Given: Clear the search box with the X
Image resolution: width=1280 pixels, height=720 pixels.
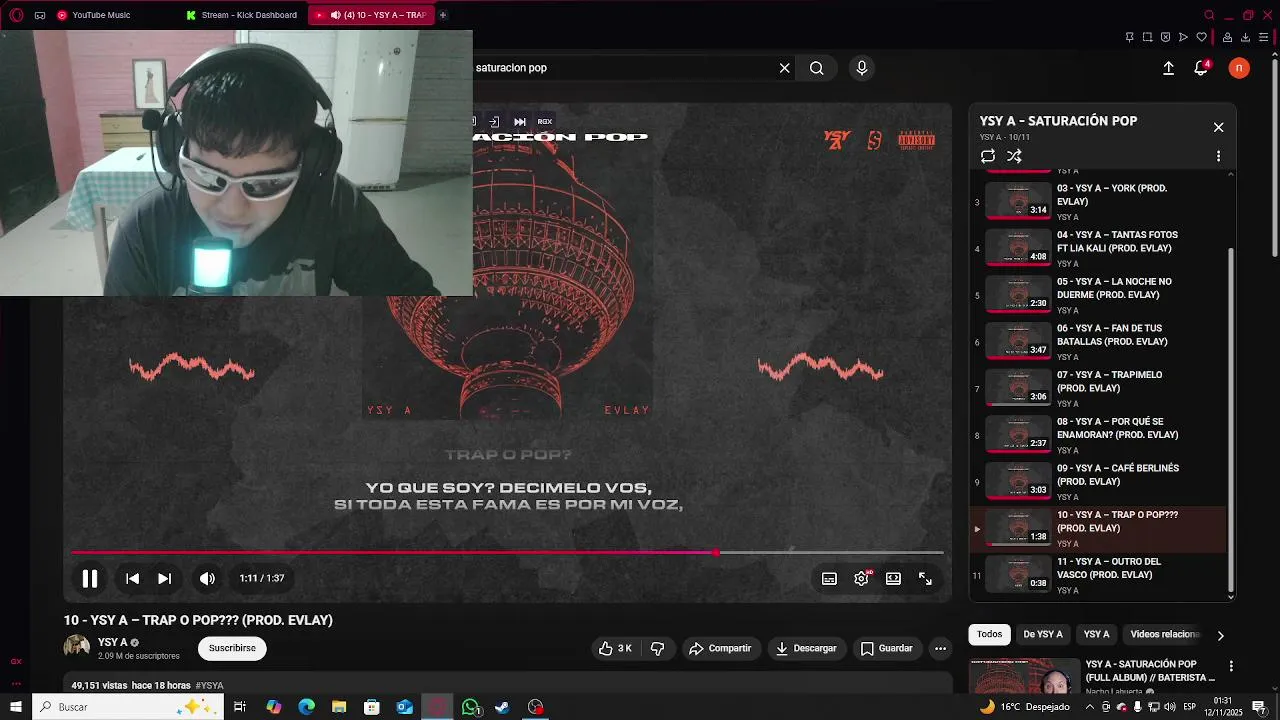Looking at the screenshot, I should (785, 68).
